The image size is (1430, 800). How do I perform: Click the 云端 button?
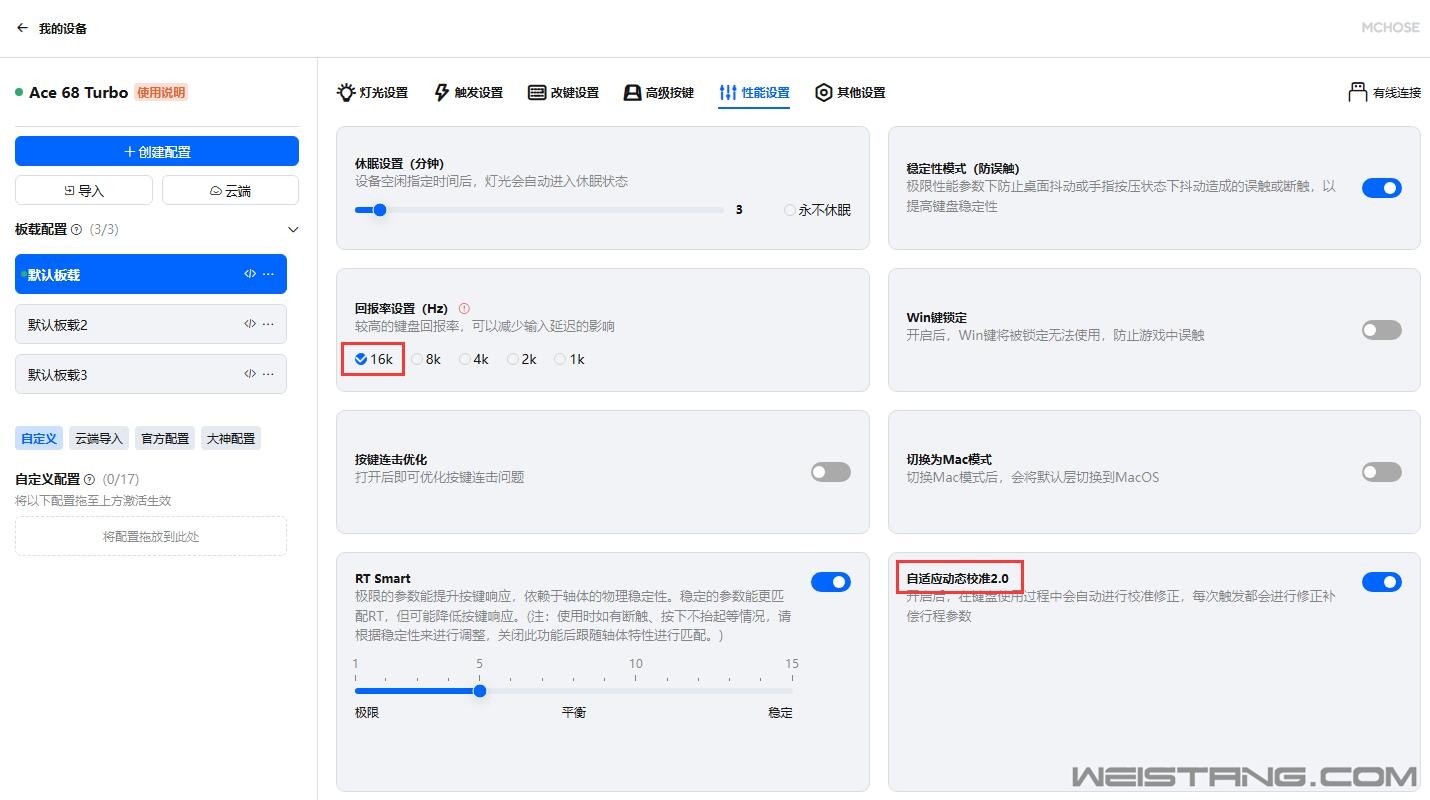point(230,190)
